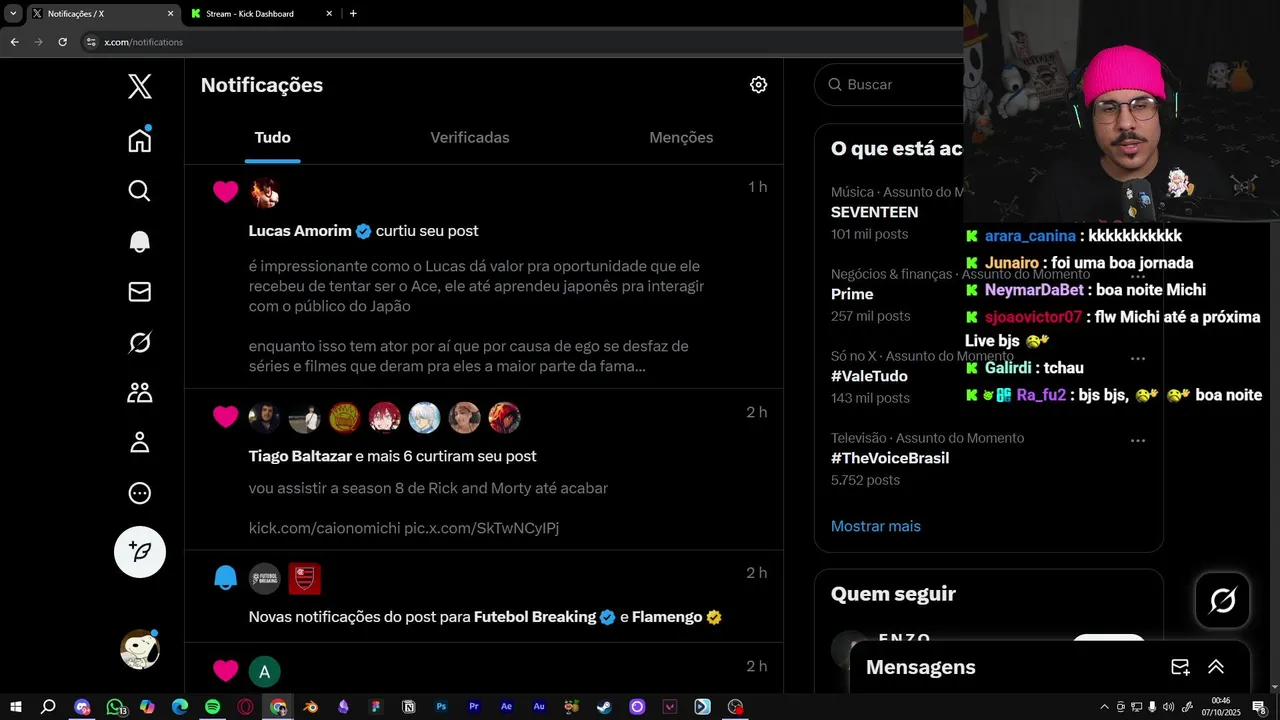Click the compose post button
Image resolution: width=1280 pixels, height=720 pixels.
(x=140, y=552)
